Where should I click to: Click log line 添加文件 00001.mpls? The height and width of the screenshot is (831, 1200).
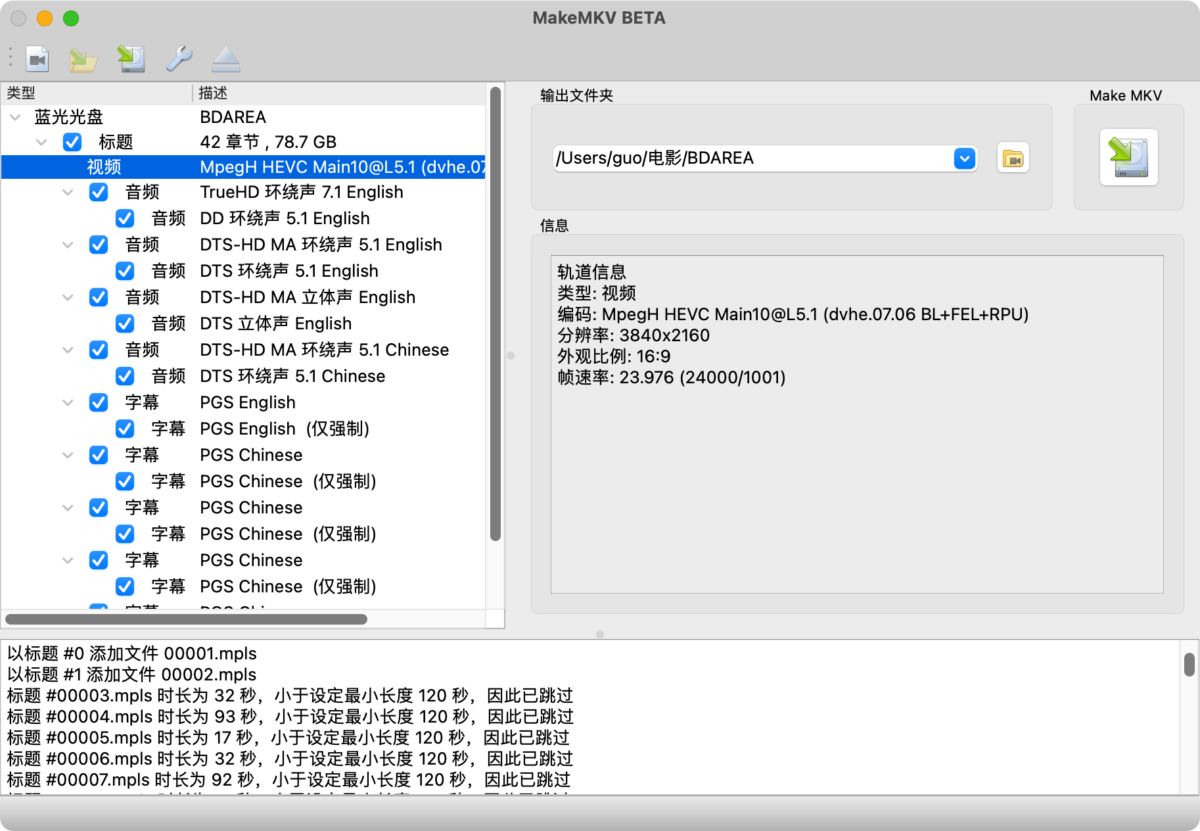132,654
